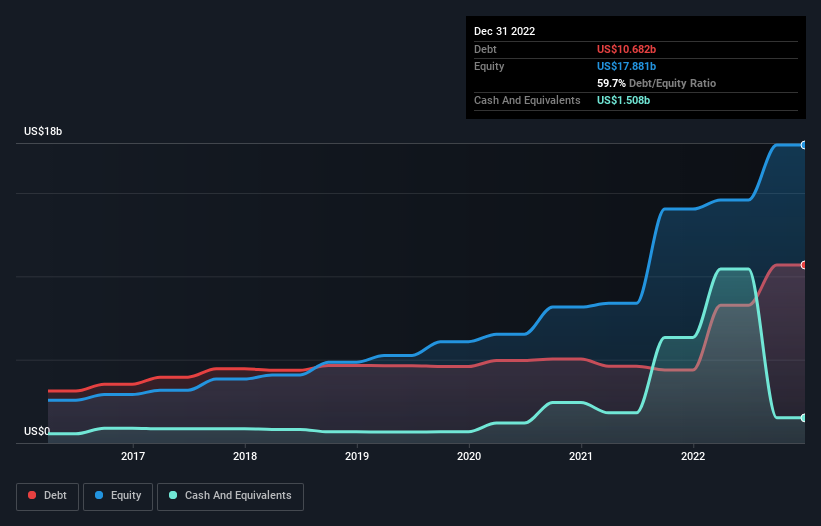
Task: Click the Equity row label in tooltip
Action: 489,66
